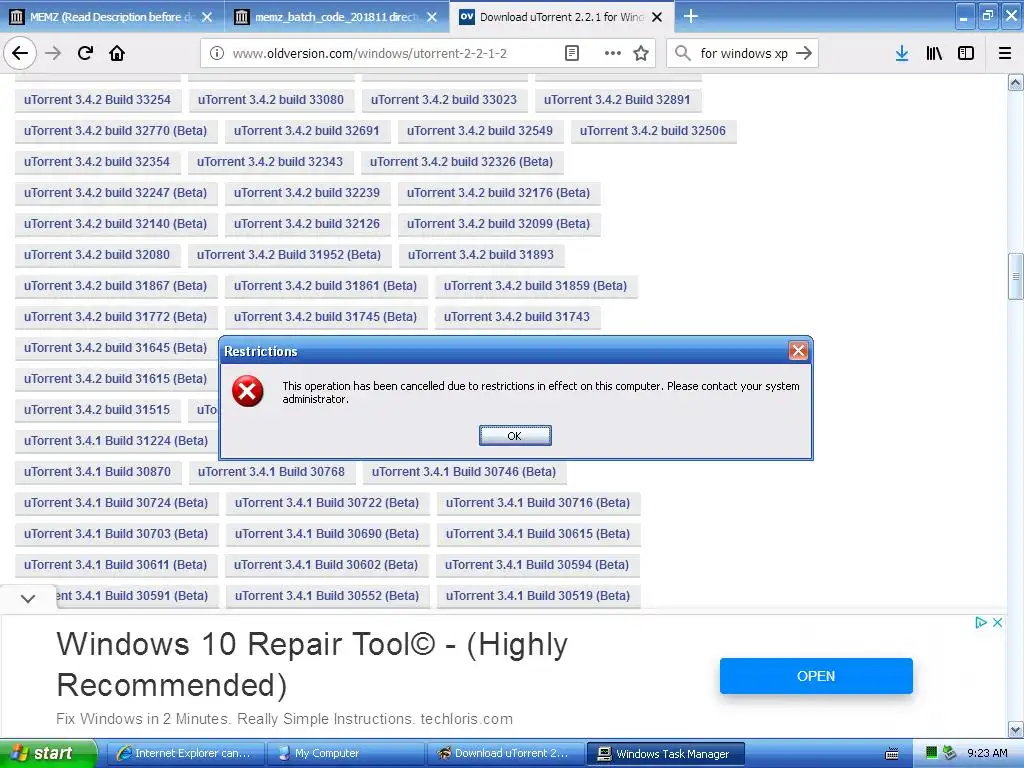
Task: Open uTorrent 3.4.1 Build 31224 (Beta)
Action: point(116,441)
